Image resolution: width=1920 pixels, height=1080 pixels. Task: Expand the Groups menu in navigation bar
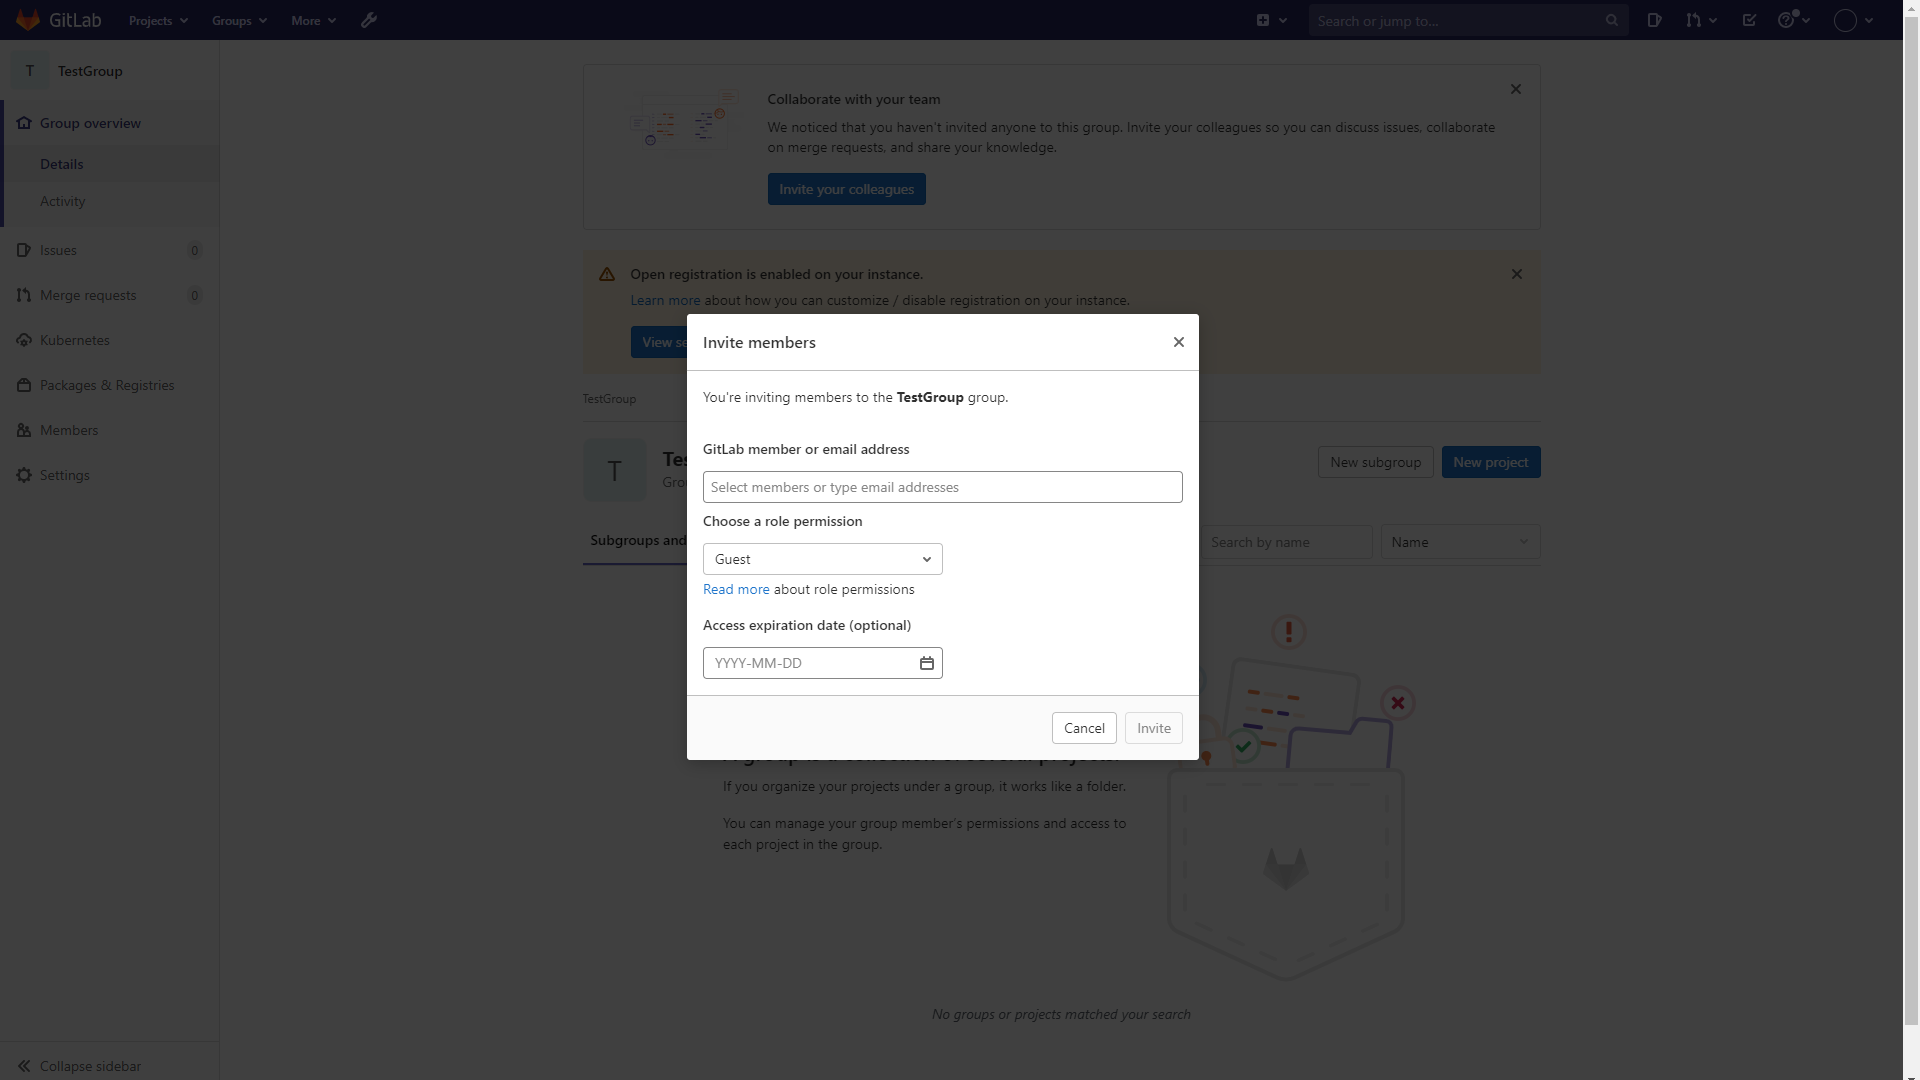(x=239, y=20)
